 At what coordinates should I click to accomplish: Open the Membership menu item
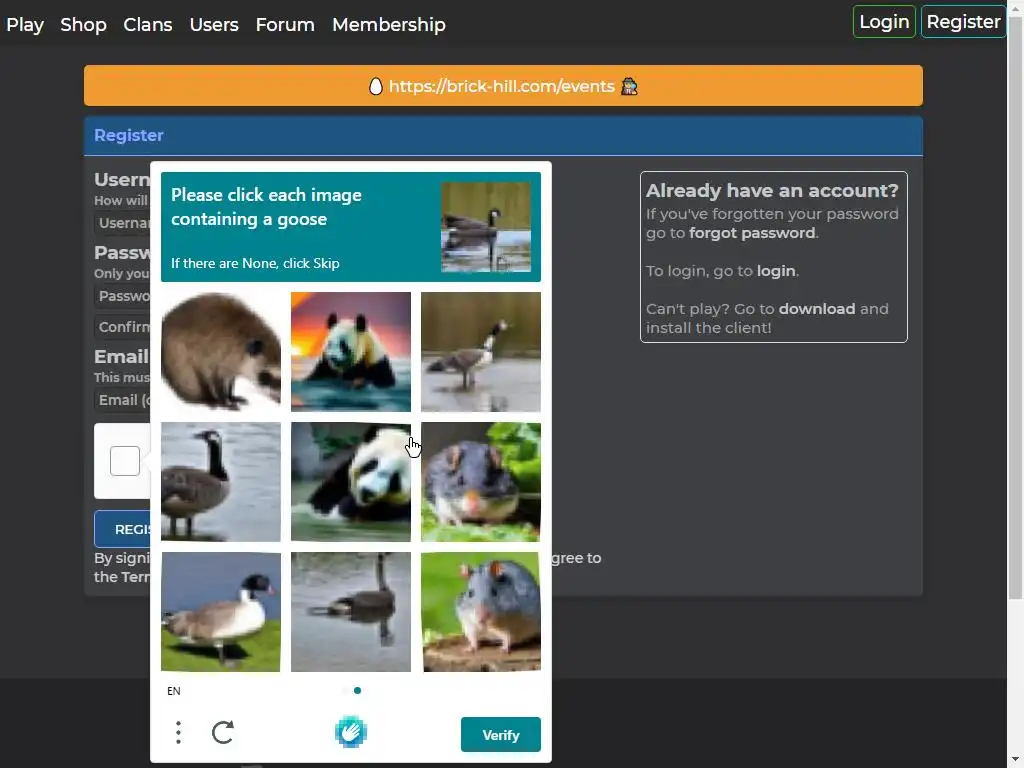point(389,25)
